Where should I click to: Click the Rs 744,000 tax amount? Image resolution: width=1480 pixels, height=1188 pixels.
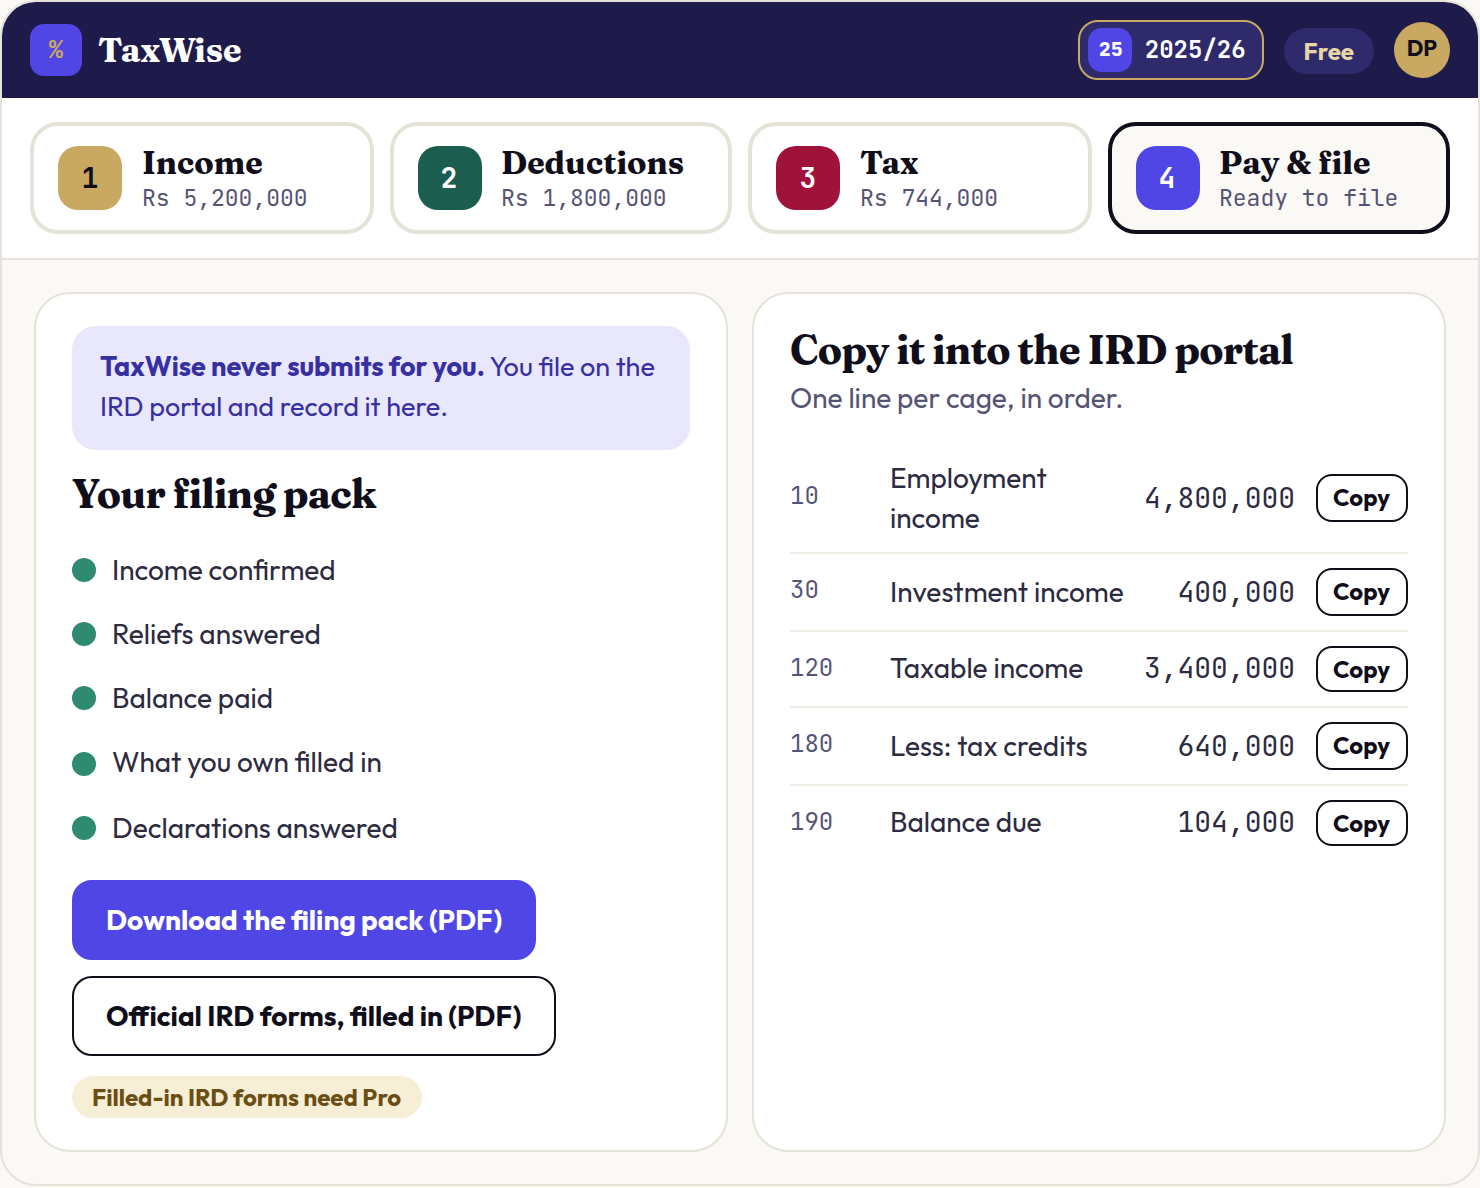[929, 198]
